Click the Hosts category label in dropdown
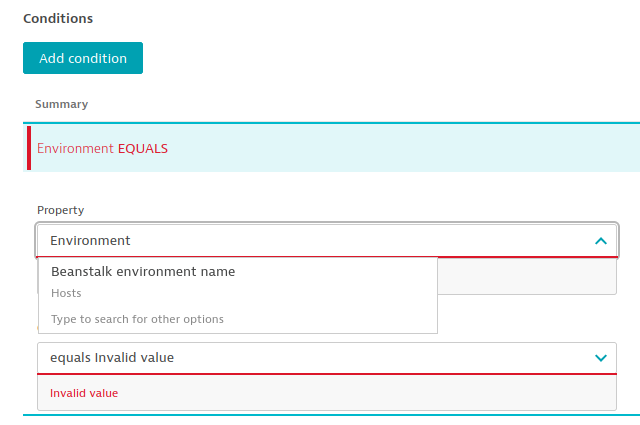 coord(66,293)
